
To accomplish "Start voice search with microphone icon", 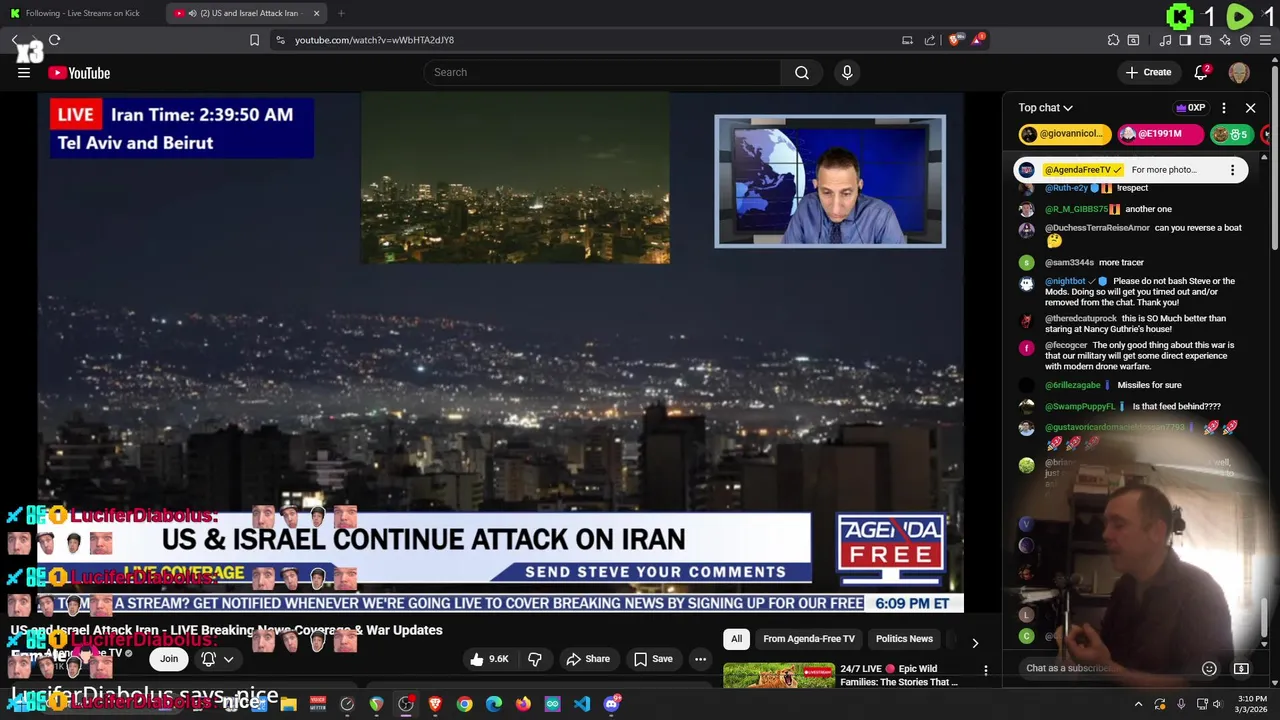I will [847, 72].
